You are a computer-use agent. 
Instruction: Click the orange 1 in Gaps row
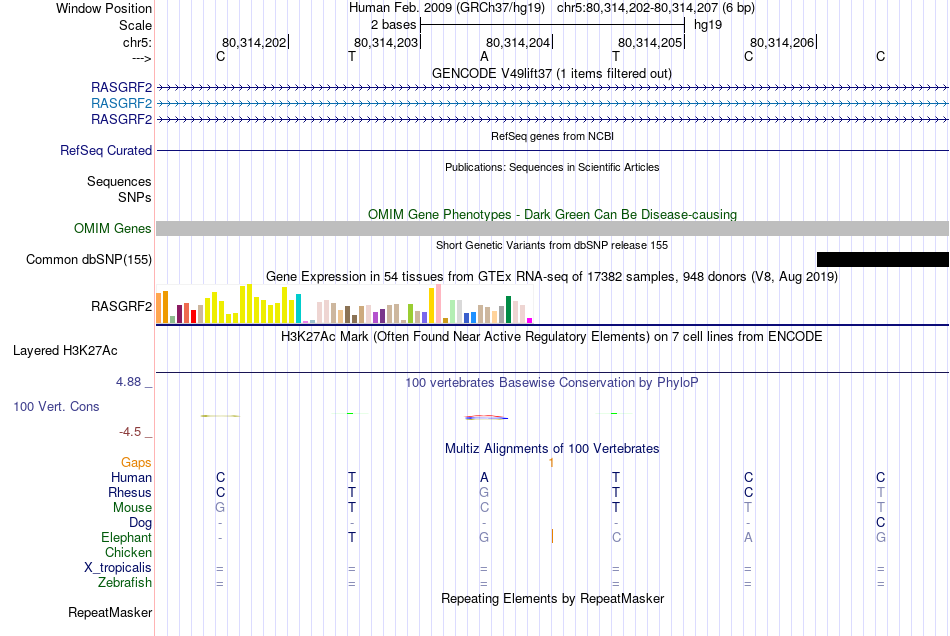551,463
